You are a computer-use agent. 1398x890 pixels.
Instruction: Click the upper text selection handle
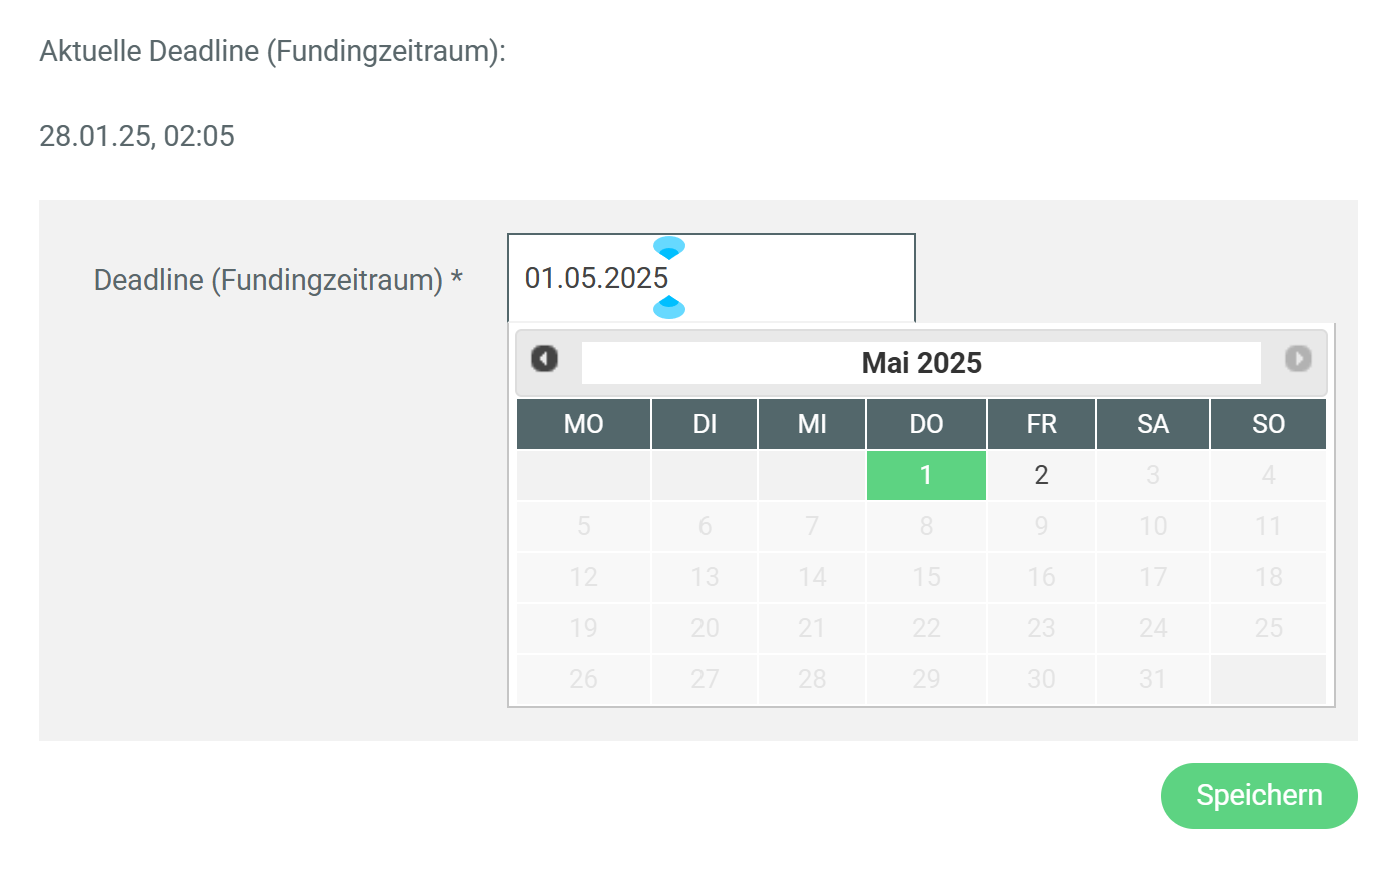tap(669, 247)
